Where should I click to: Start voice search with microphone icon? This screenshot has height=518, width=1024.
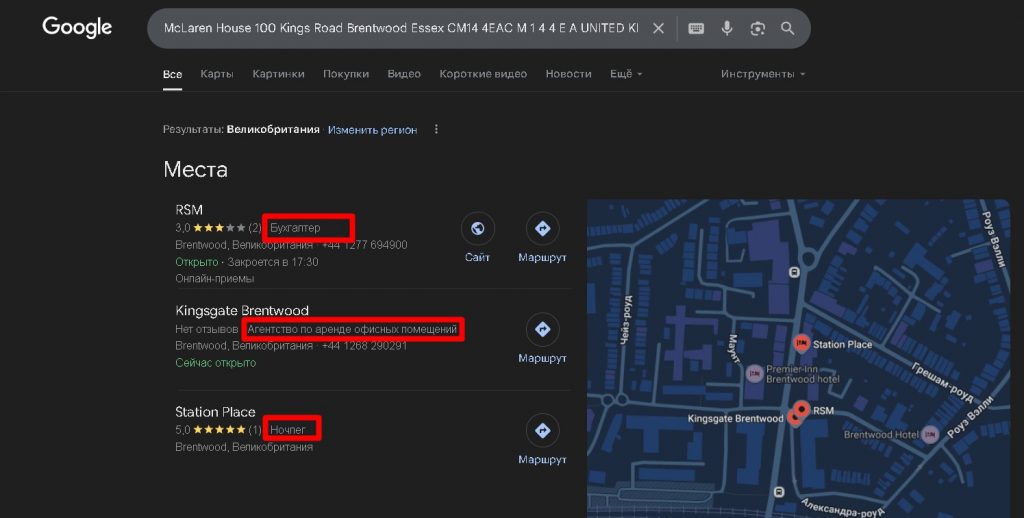point(727,28)
